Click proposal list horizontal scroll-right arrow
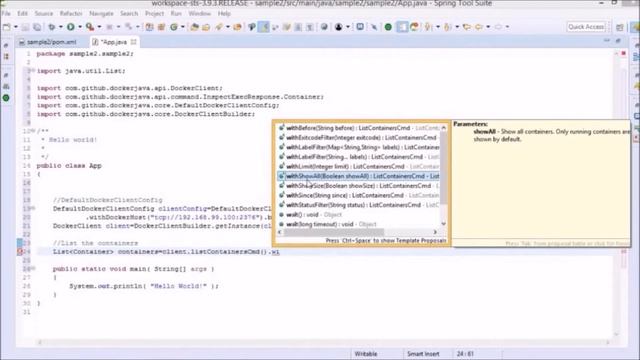The width and height of the screenshot is (640, 360). click(x=435, y=232)
